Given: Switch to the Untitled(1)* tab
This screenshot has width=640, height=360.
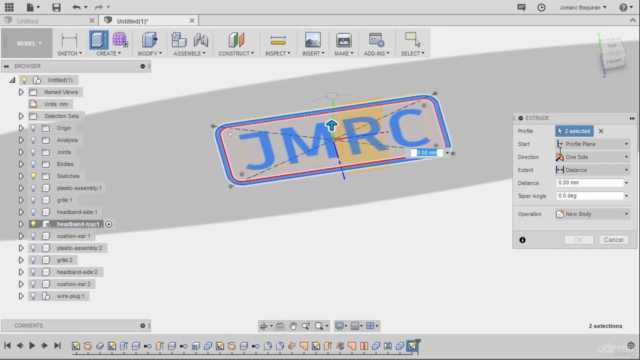Looking at the screenshot, I should click(x=132, y=21).
